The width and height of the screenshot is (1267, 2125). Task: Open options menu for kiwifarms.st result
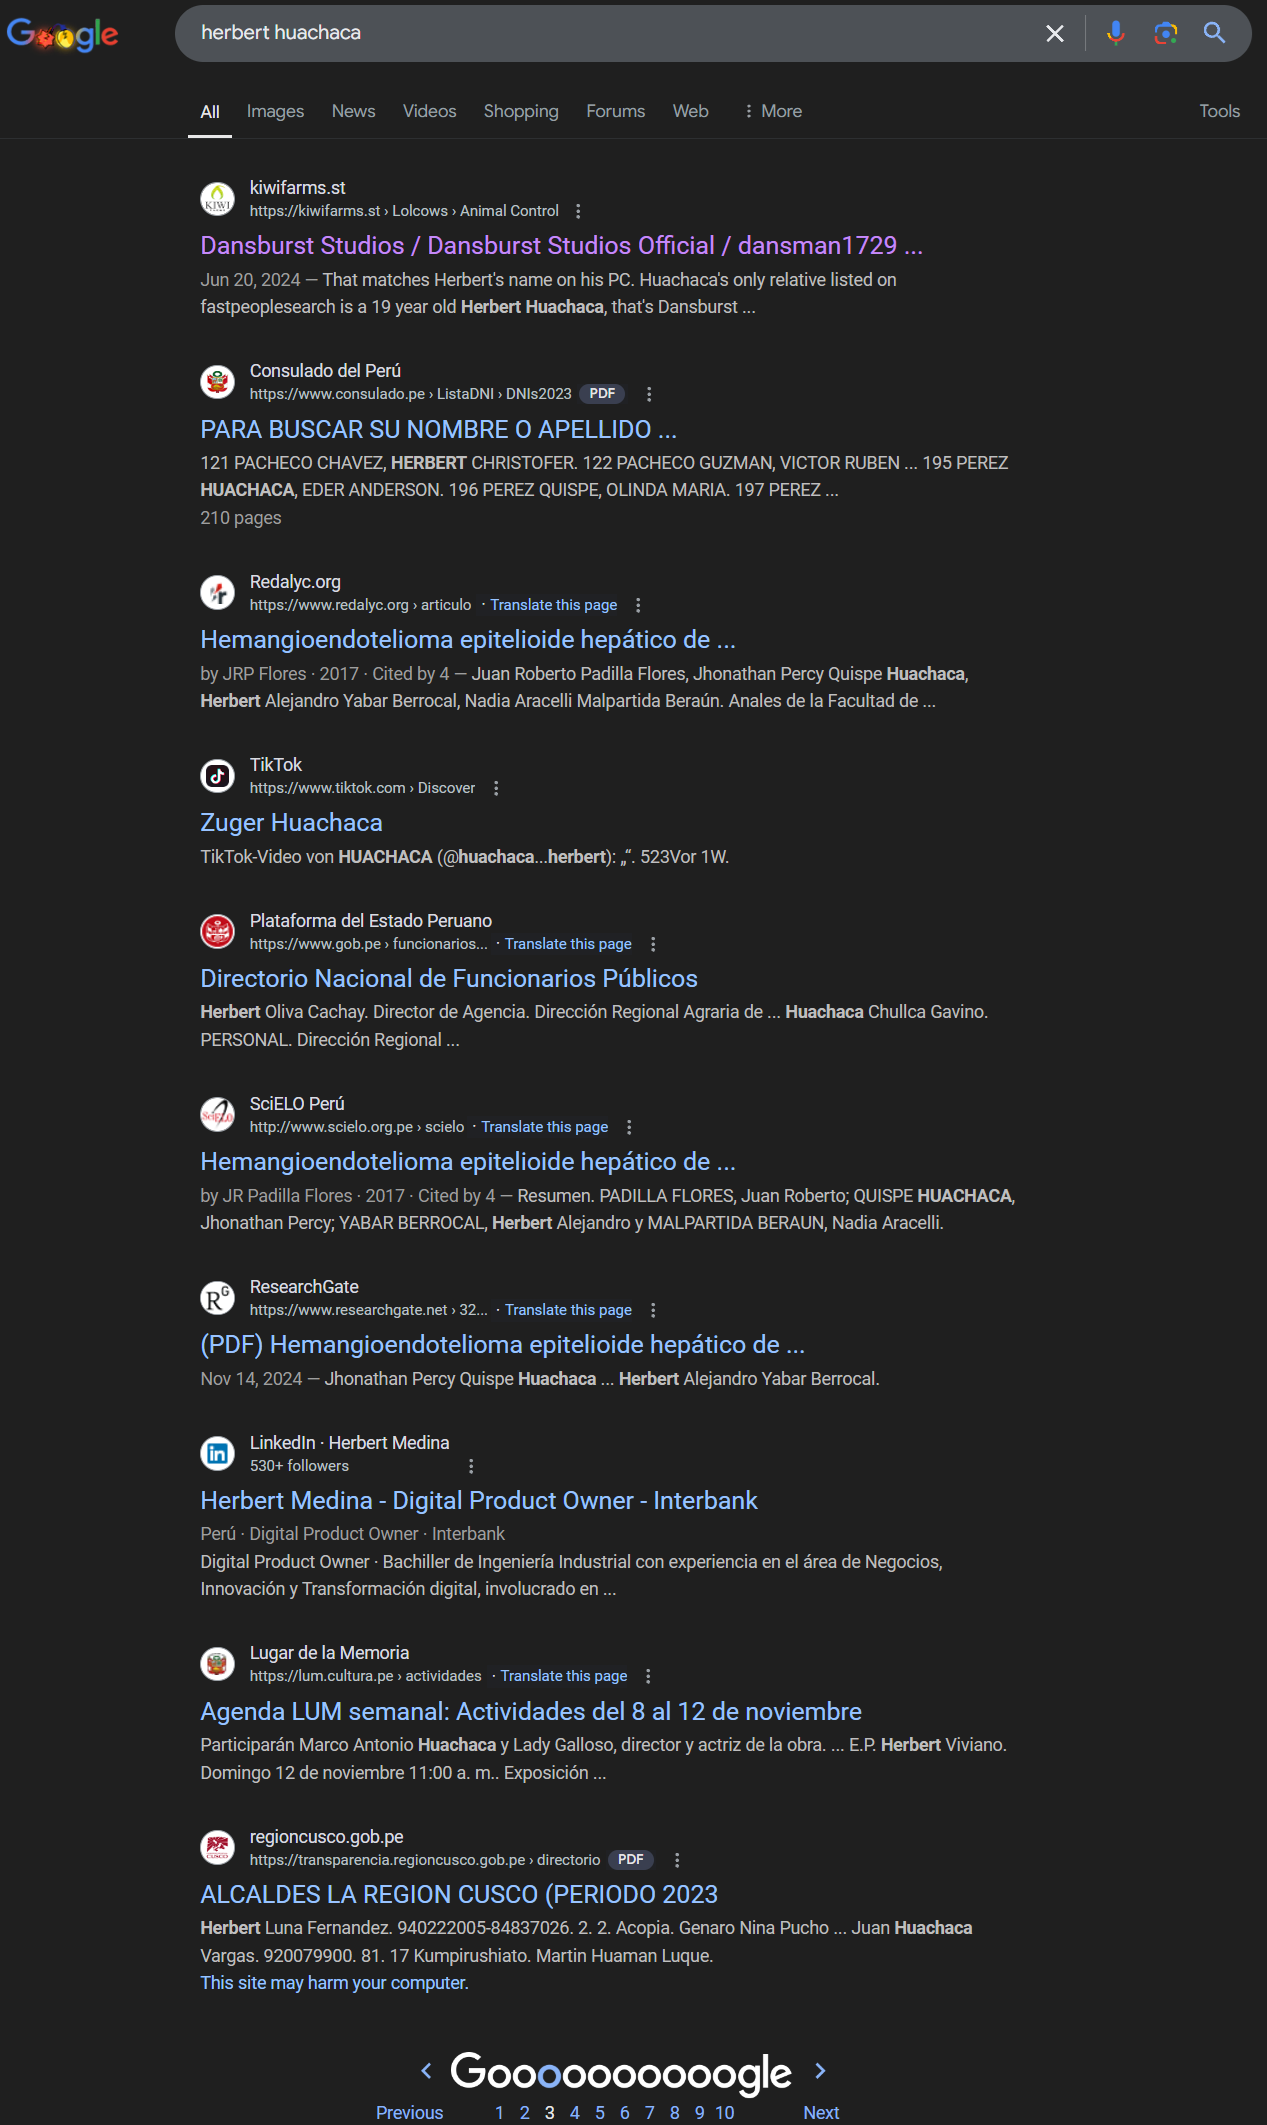coord(578,211)
